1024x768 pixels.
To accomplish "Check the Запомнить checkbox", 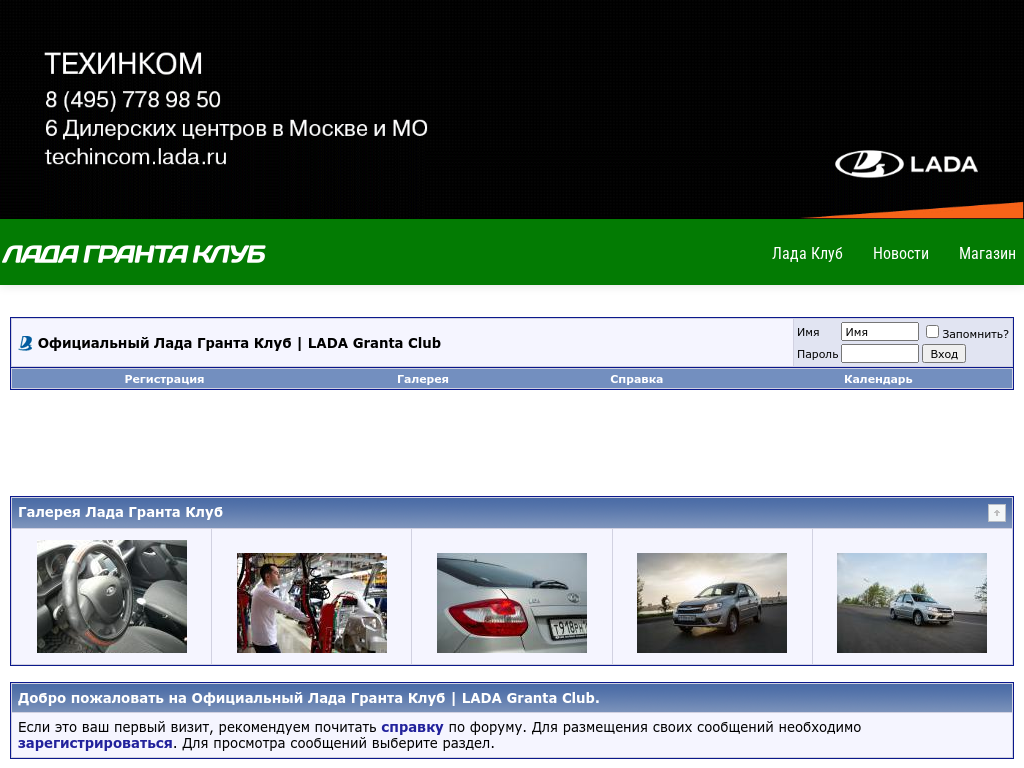I will click(932, 332).
